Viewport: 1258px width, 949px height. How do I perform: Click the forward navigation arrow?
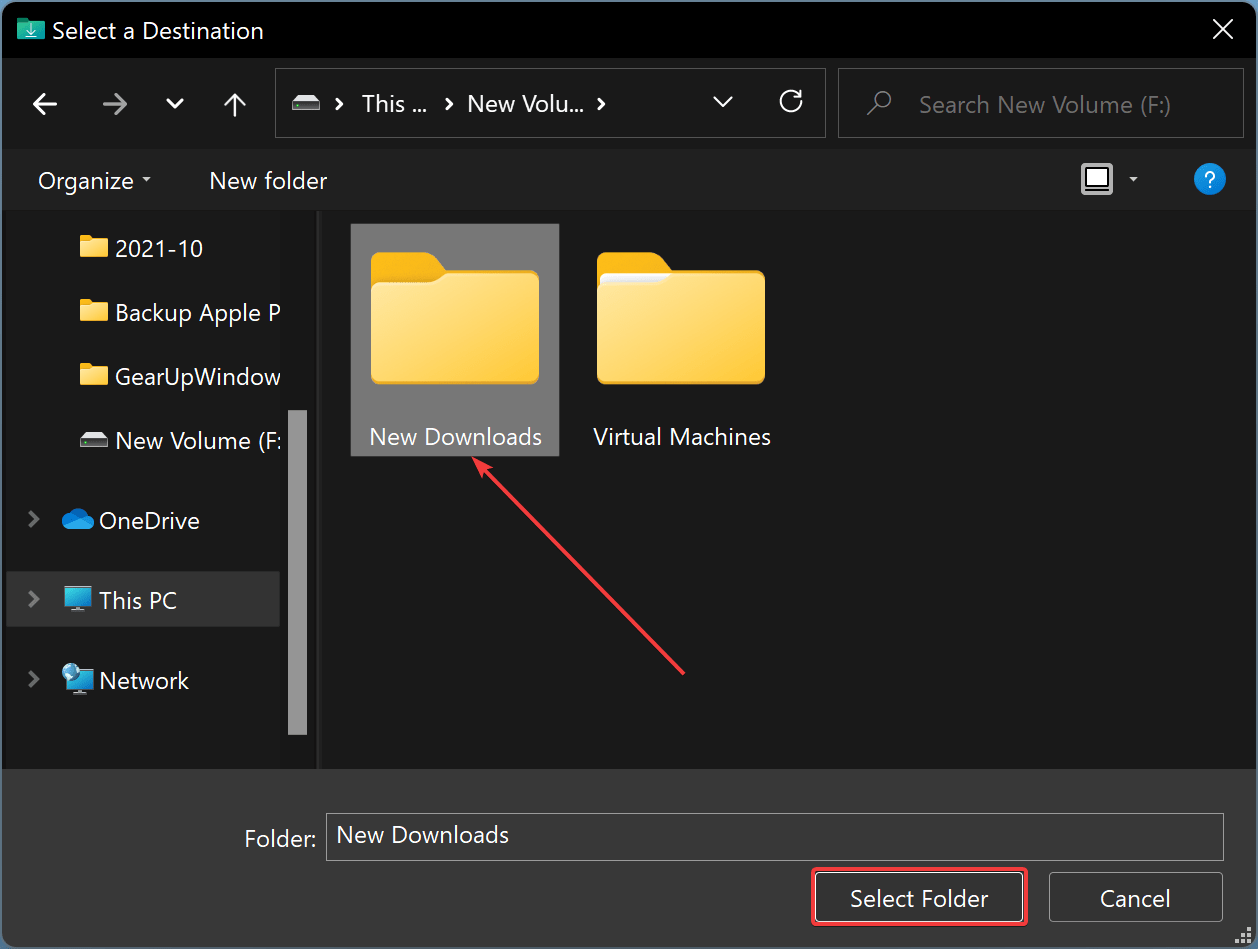pos(114,103)
